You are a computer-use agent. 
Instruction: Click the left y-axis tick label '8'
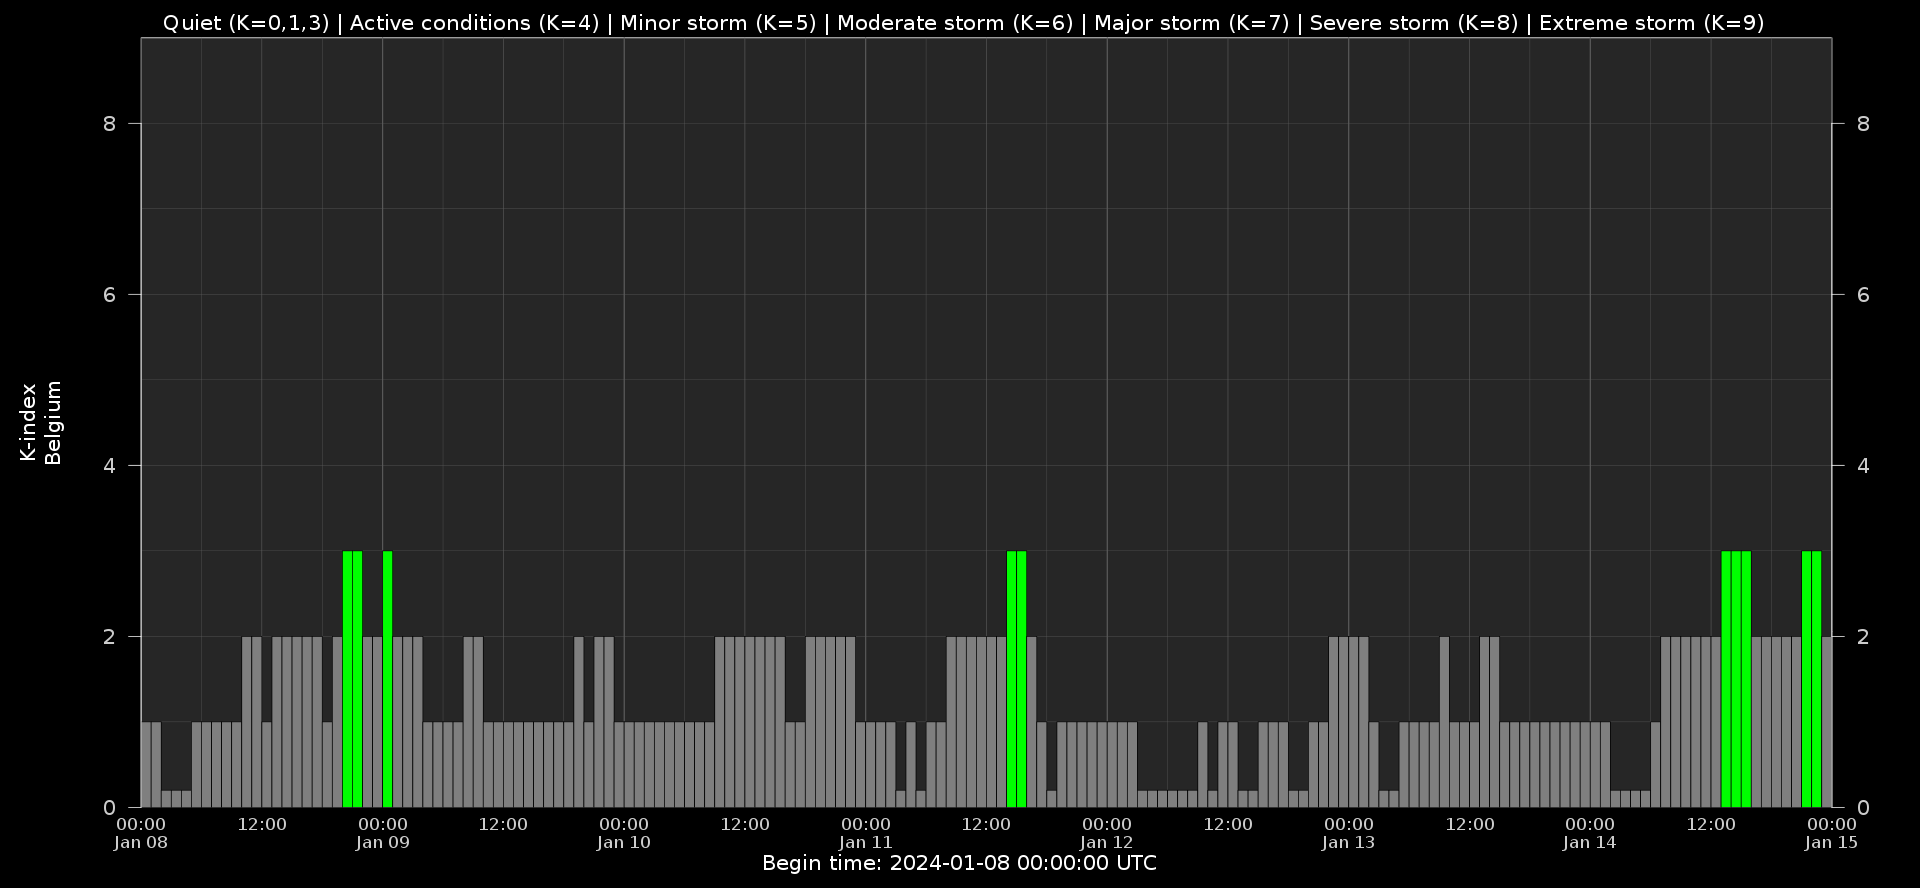[110, 124]
